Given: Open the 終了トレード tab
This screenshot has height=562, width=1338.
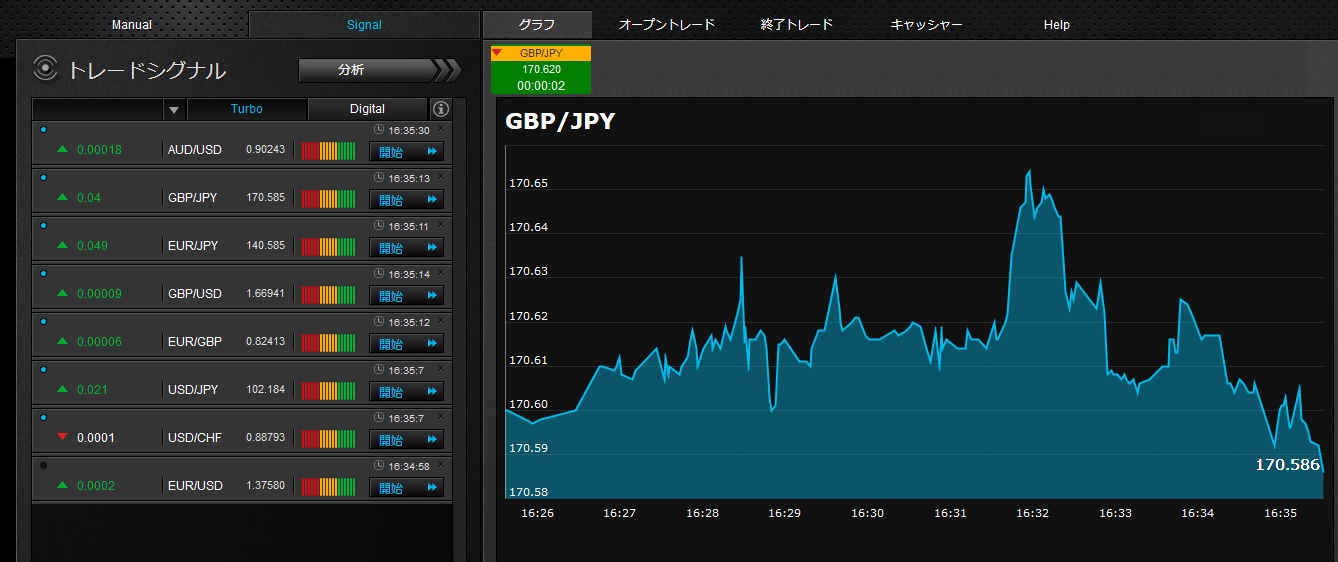Looking at the screenshot, I should point(796,25).
